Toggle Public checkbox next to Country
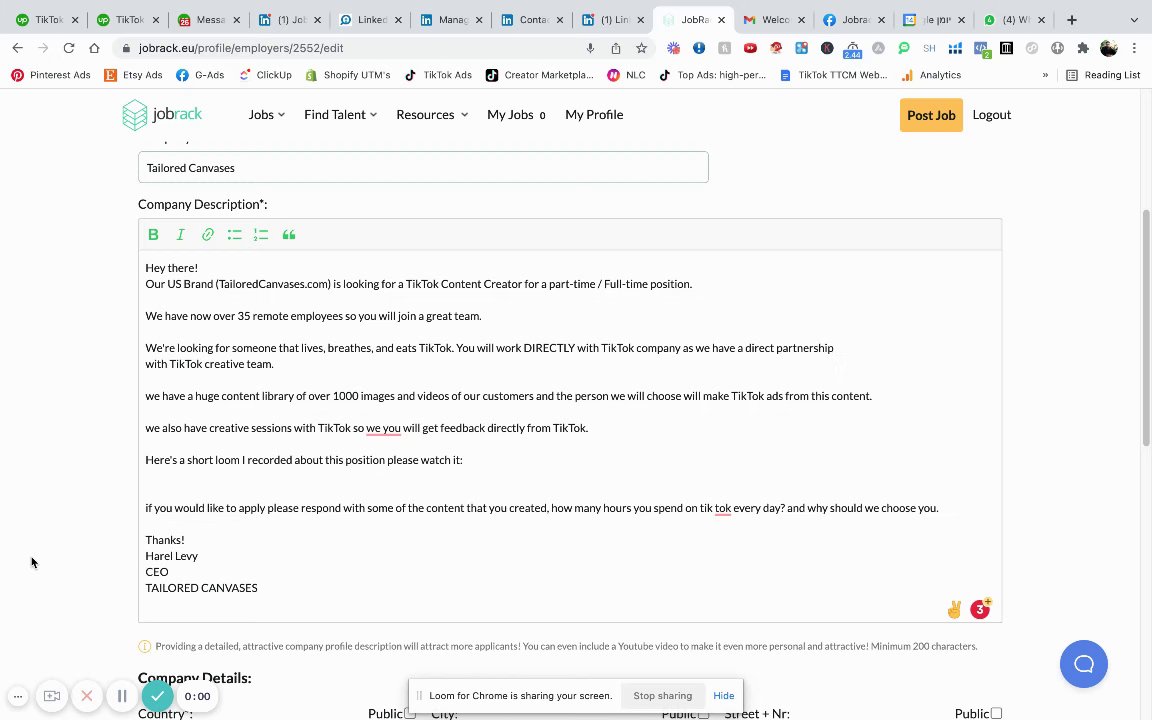Image resolution: width=1152 pixels, height=720 pixels. pyautogui.click(x=410, y=713)
